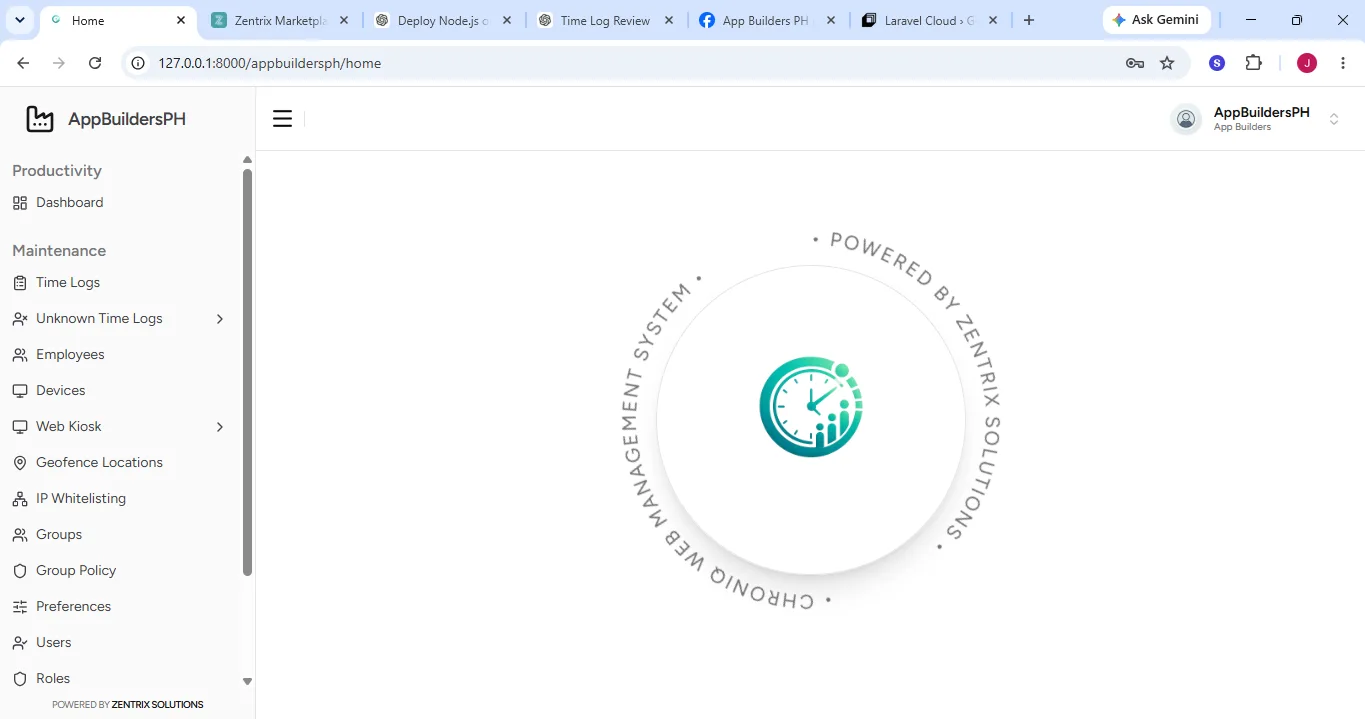This screenshot has height=719, width=1365.
Task: Click the Unknown Time Logs user icon
Action: coord(19,319)
